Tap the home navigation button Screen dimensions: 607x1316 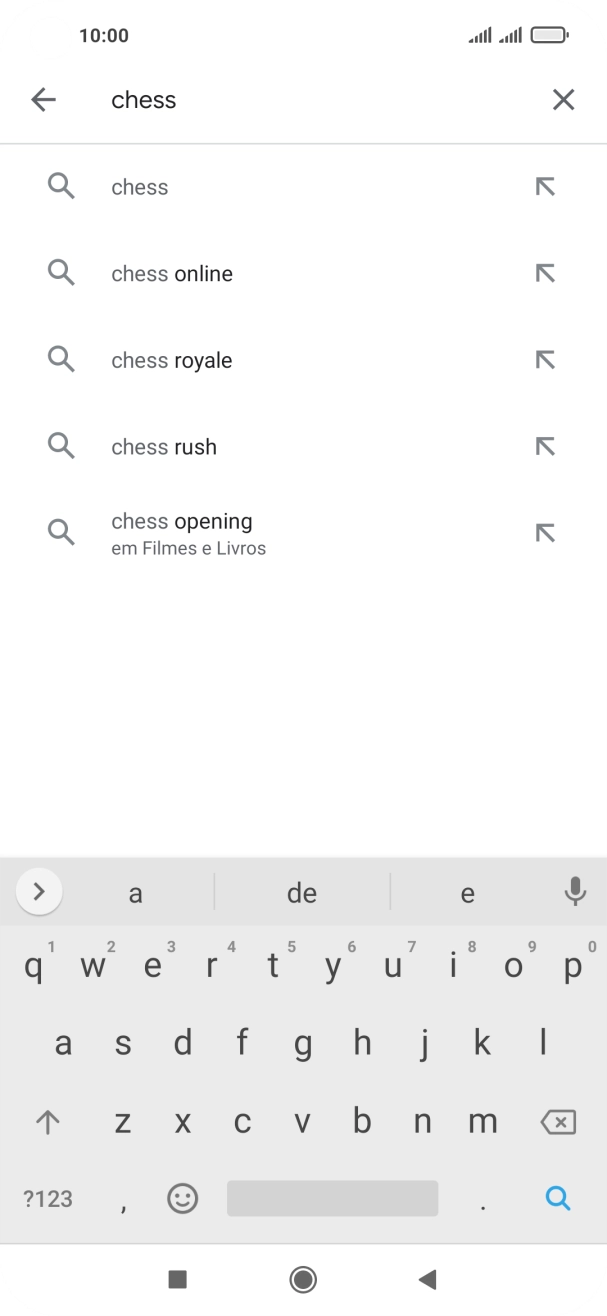point(303,1279)
